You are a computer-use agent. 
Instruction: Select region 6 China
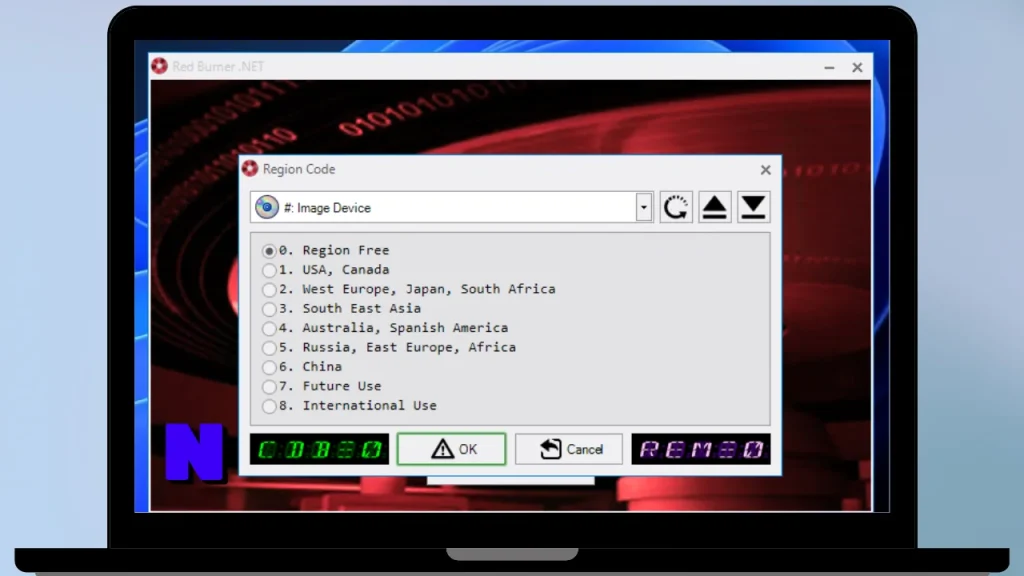pyautogui.click(x=302, y=367)
